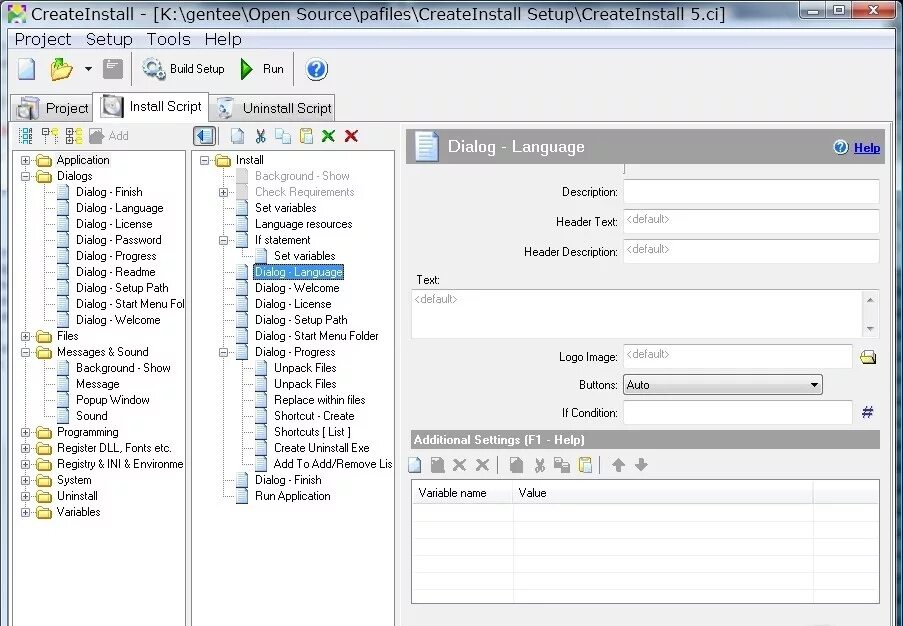Open the Setup menu
The height and width of the screenshot is (626, 903).
point(109,39)
